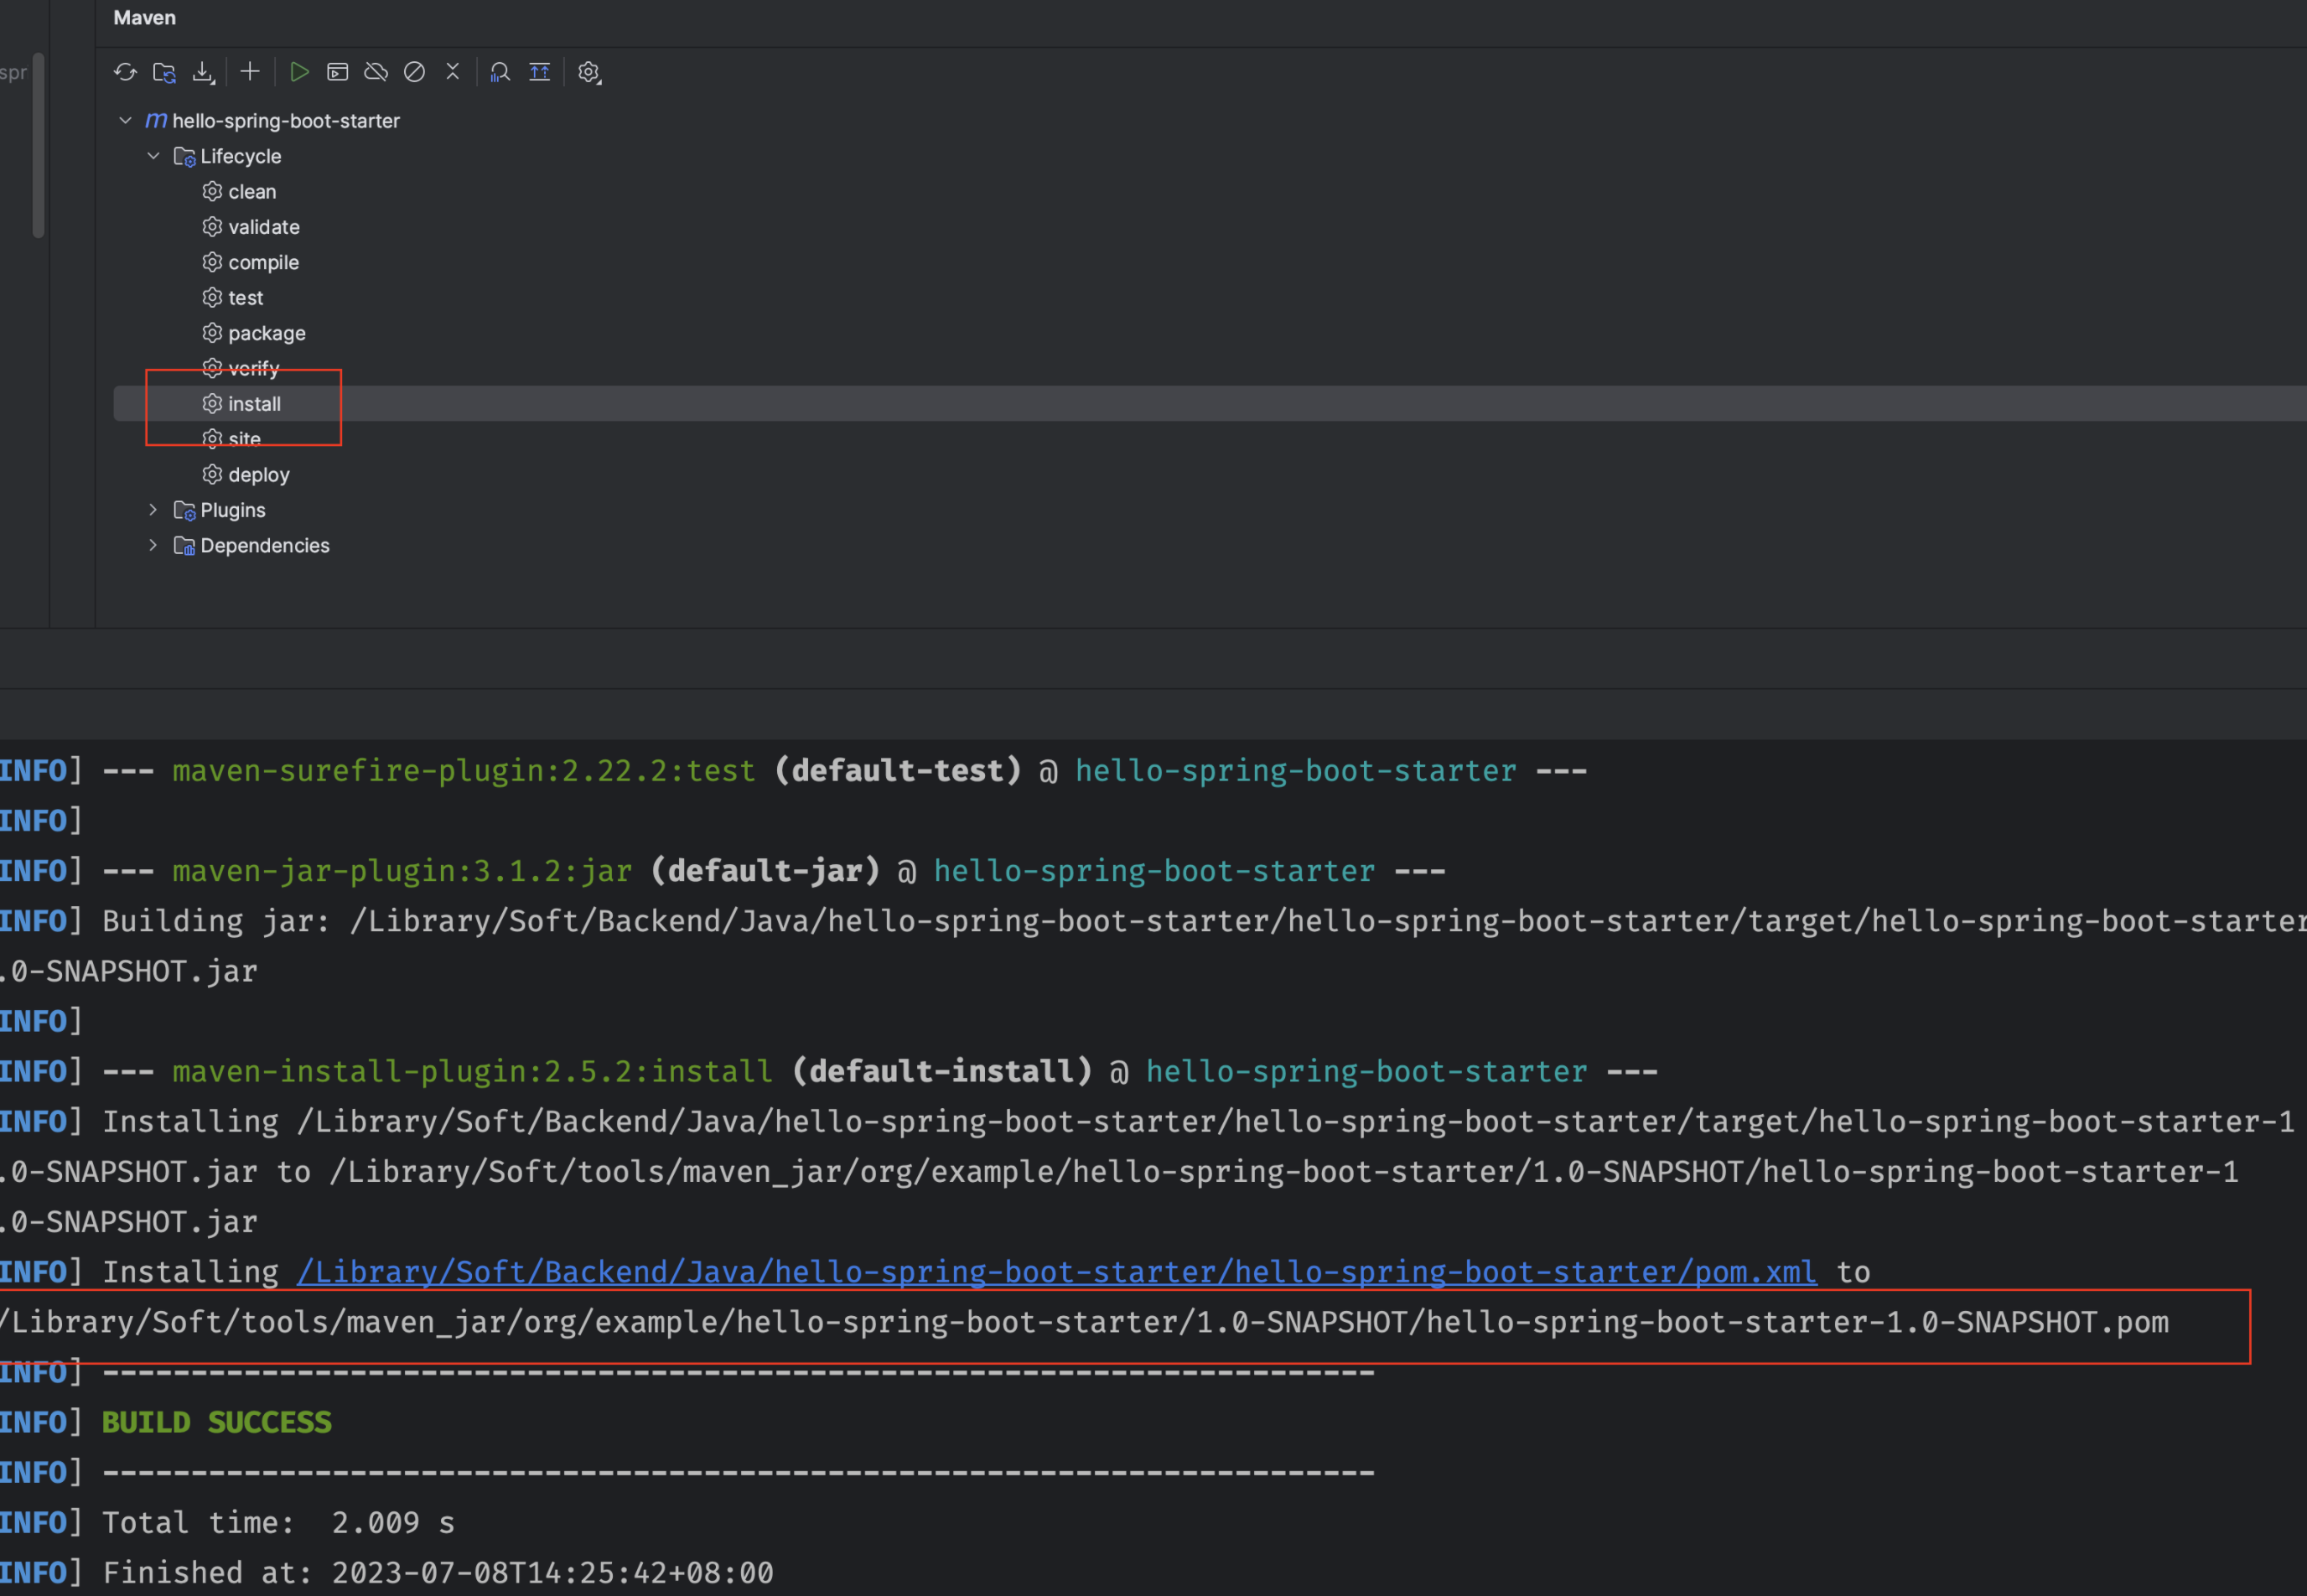Expand the Dependencies node
The height and width of the screenshot is (1596, 2307).
pos(152,545)
